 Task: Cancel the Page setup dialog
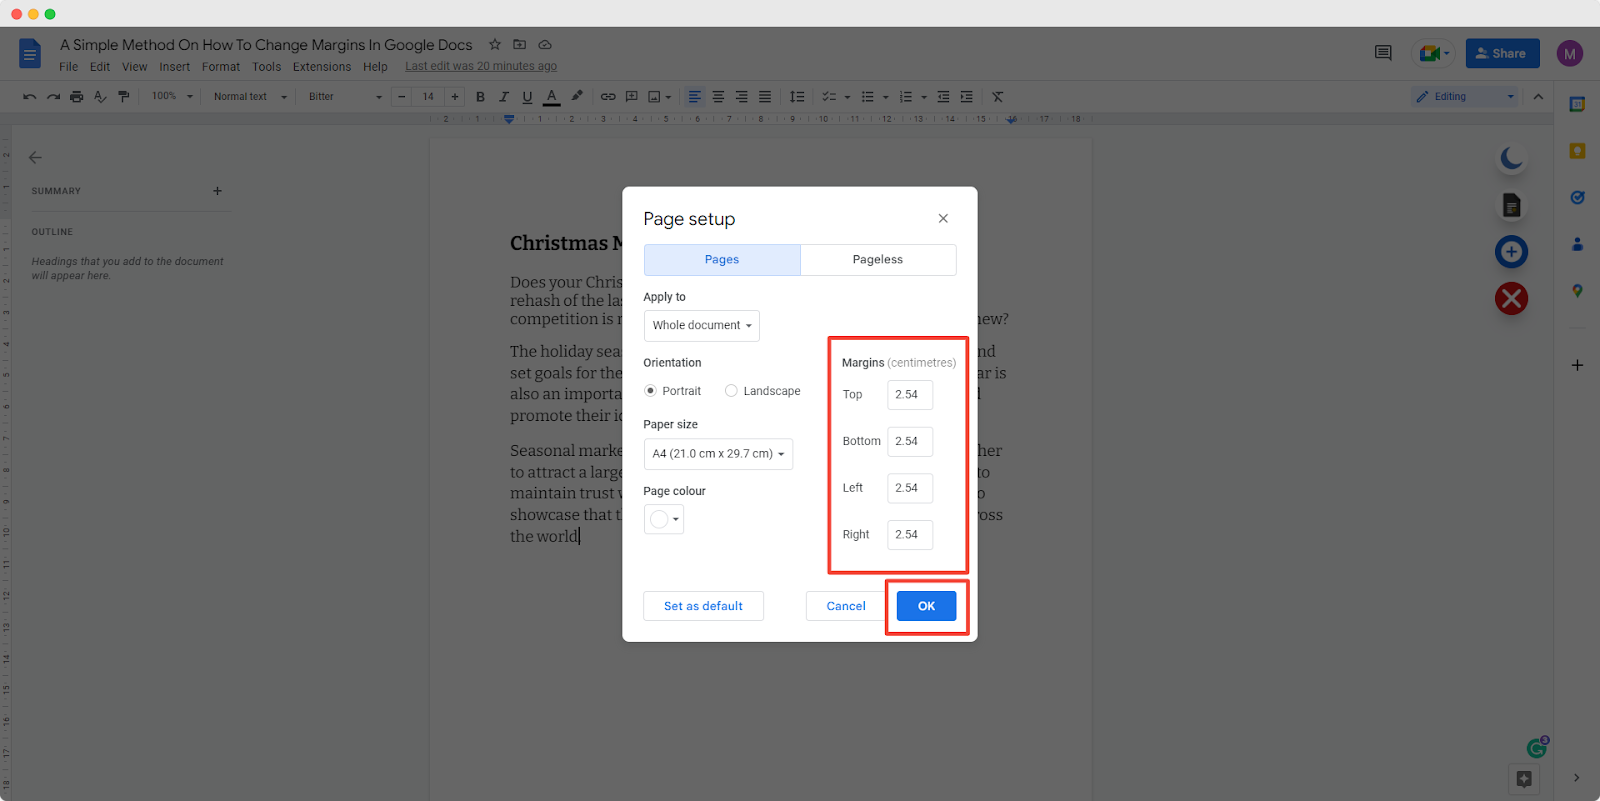pos(846,606)
